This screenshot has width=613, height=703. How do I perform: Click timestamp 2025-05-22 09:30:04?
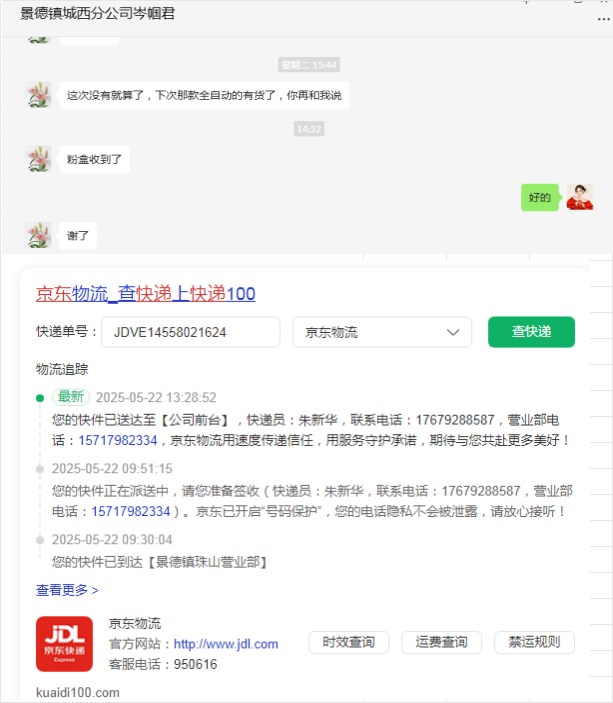click(112, 539)
